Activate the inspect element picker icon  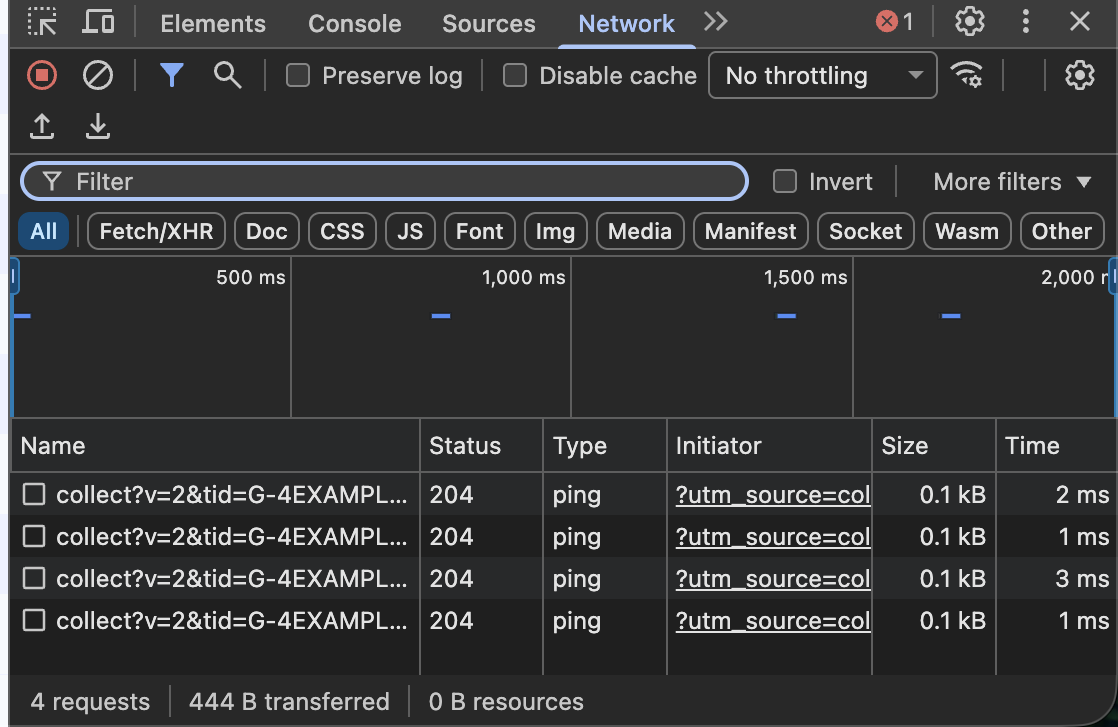point(42,22)
